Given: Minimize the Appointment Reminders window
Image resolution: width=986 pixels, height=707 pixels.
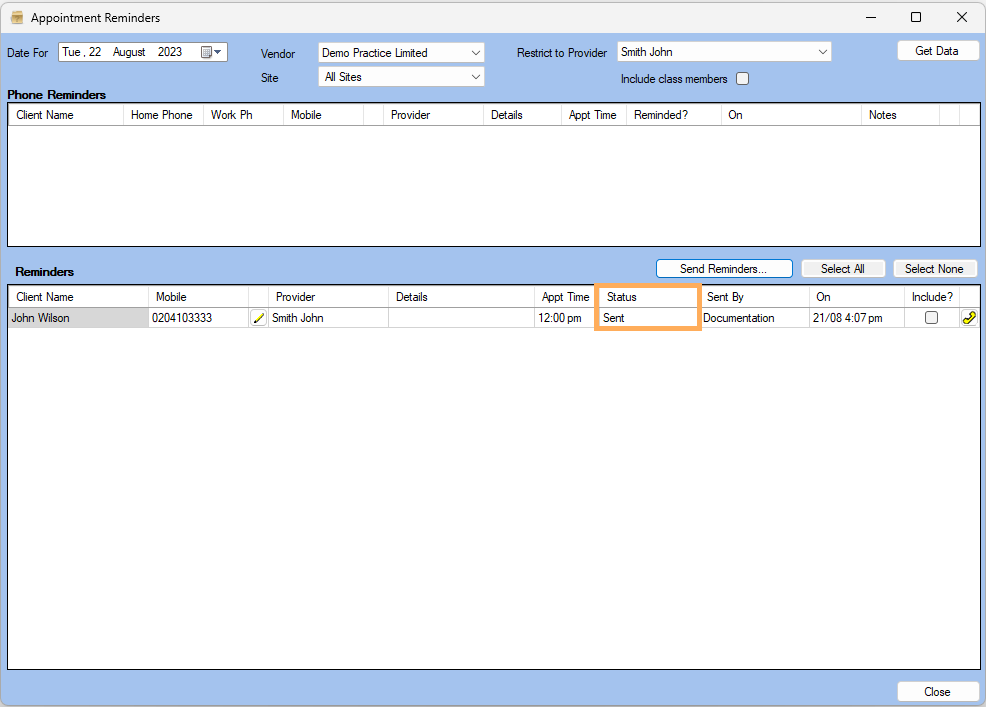Looking at the screenshot, I should tap(871, 17).
